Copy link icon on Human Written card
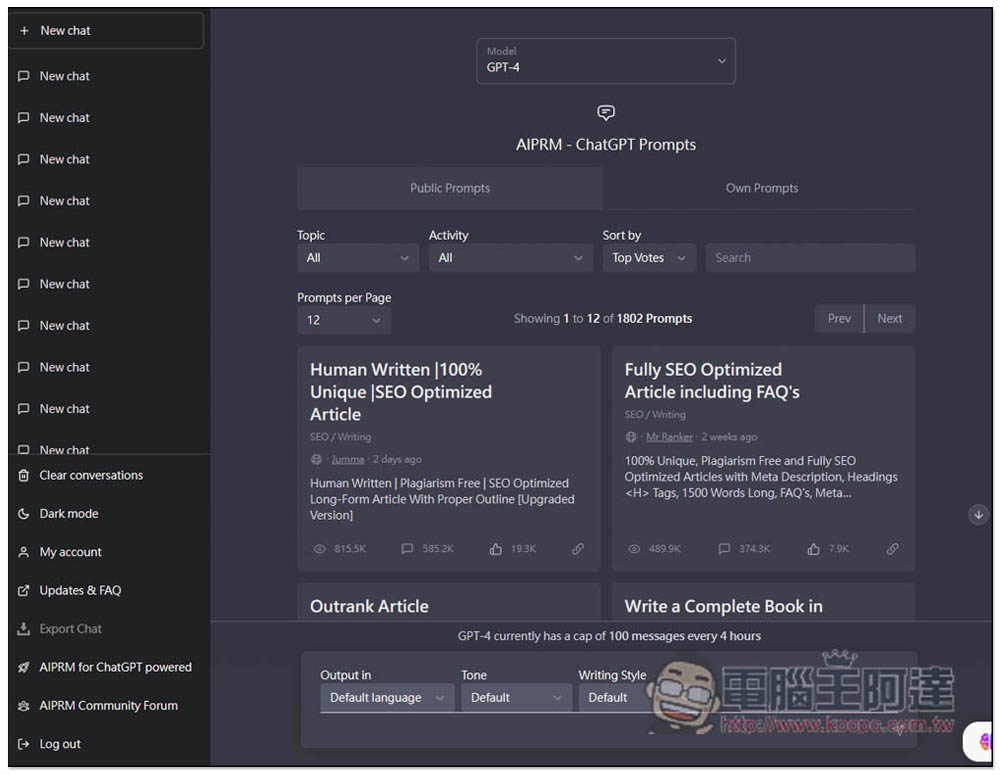Screen dimensions: 1000x775 (578, 549)
